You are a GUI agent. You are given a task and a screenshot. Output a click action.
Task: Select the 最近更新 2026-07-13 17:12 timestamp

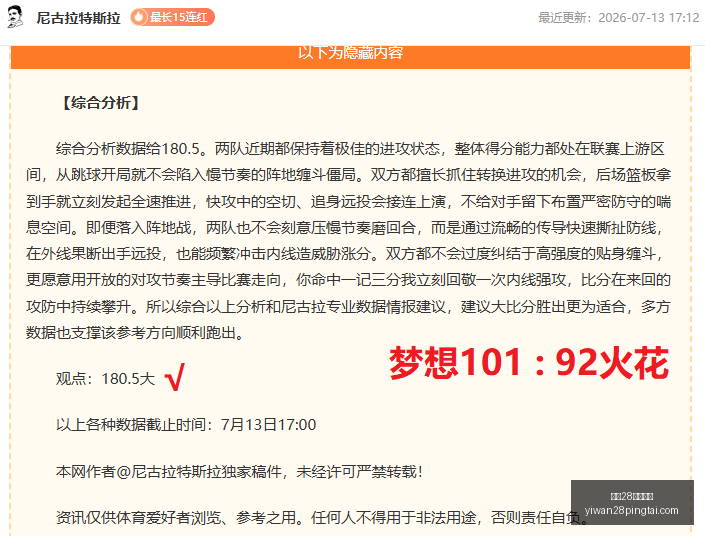(x=619, y=18)
